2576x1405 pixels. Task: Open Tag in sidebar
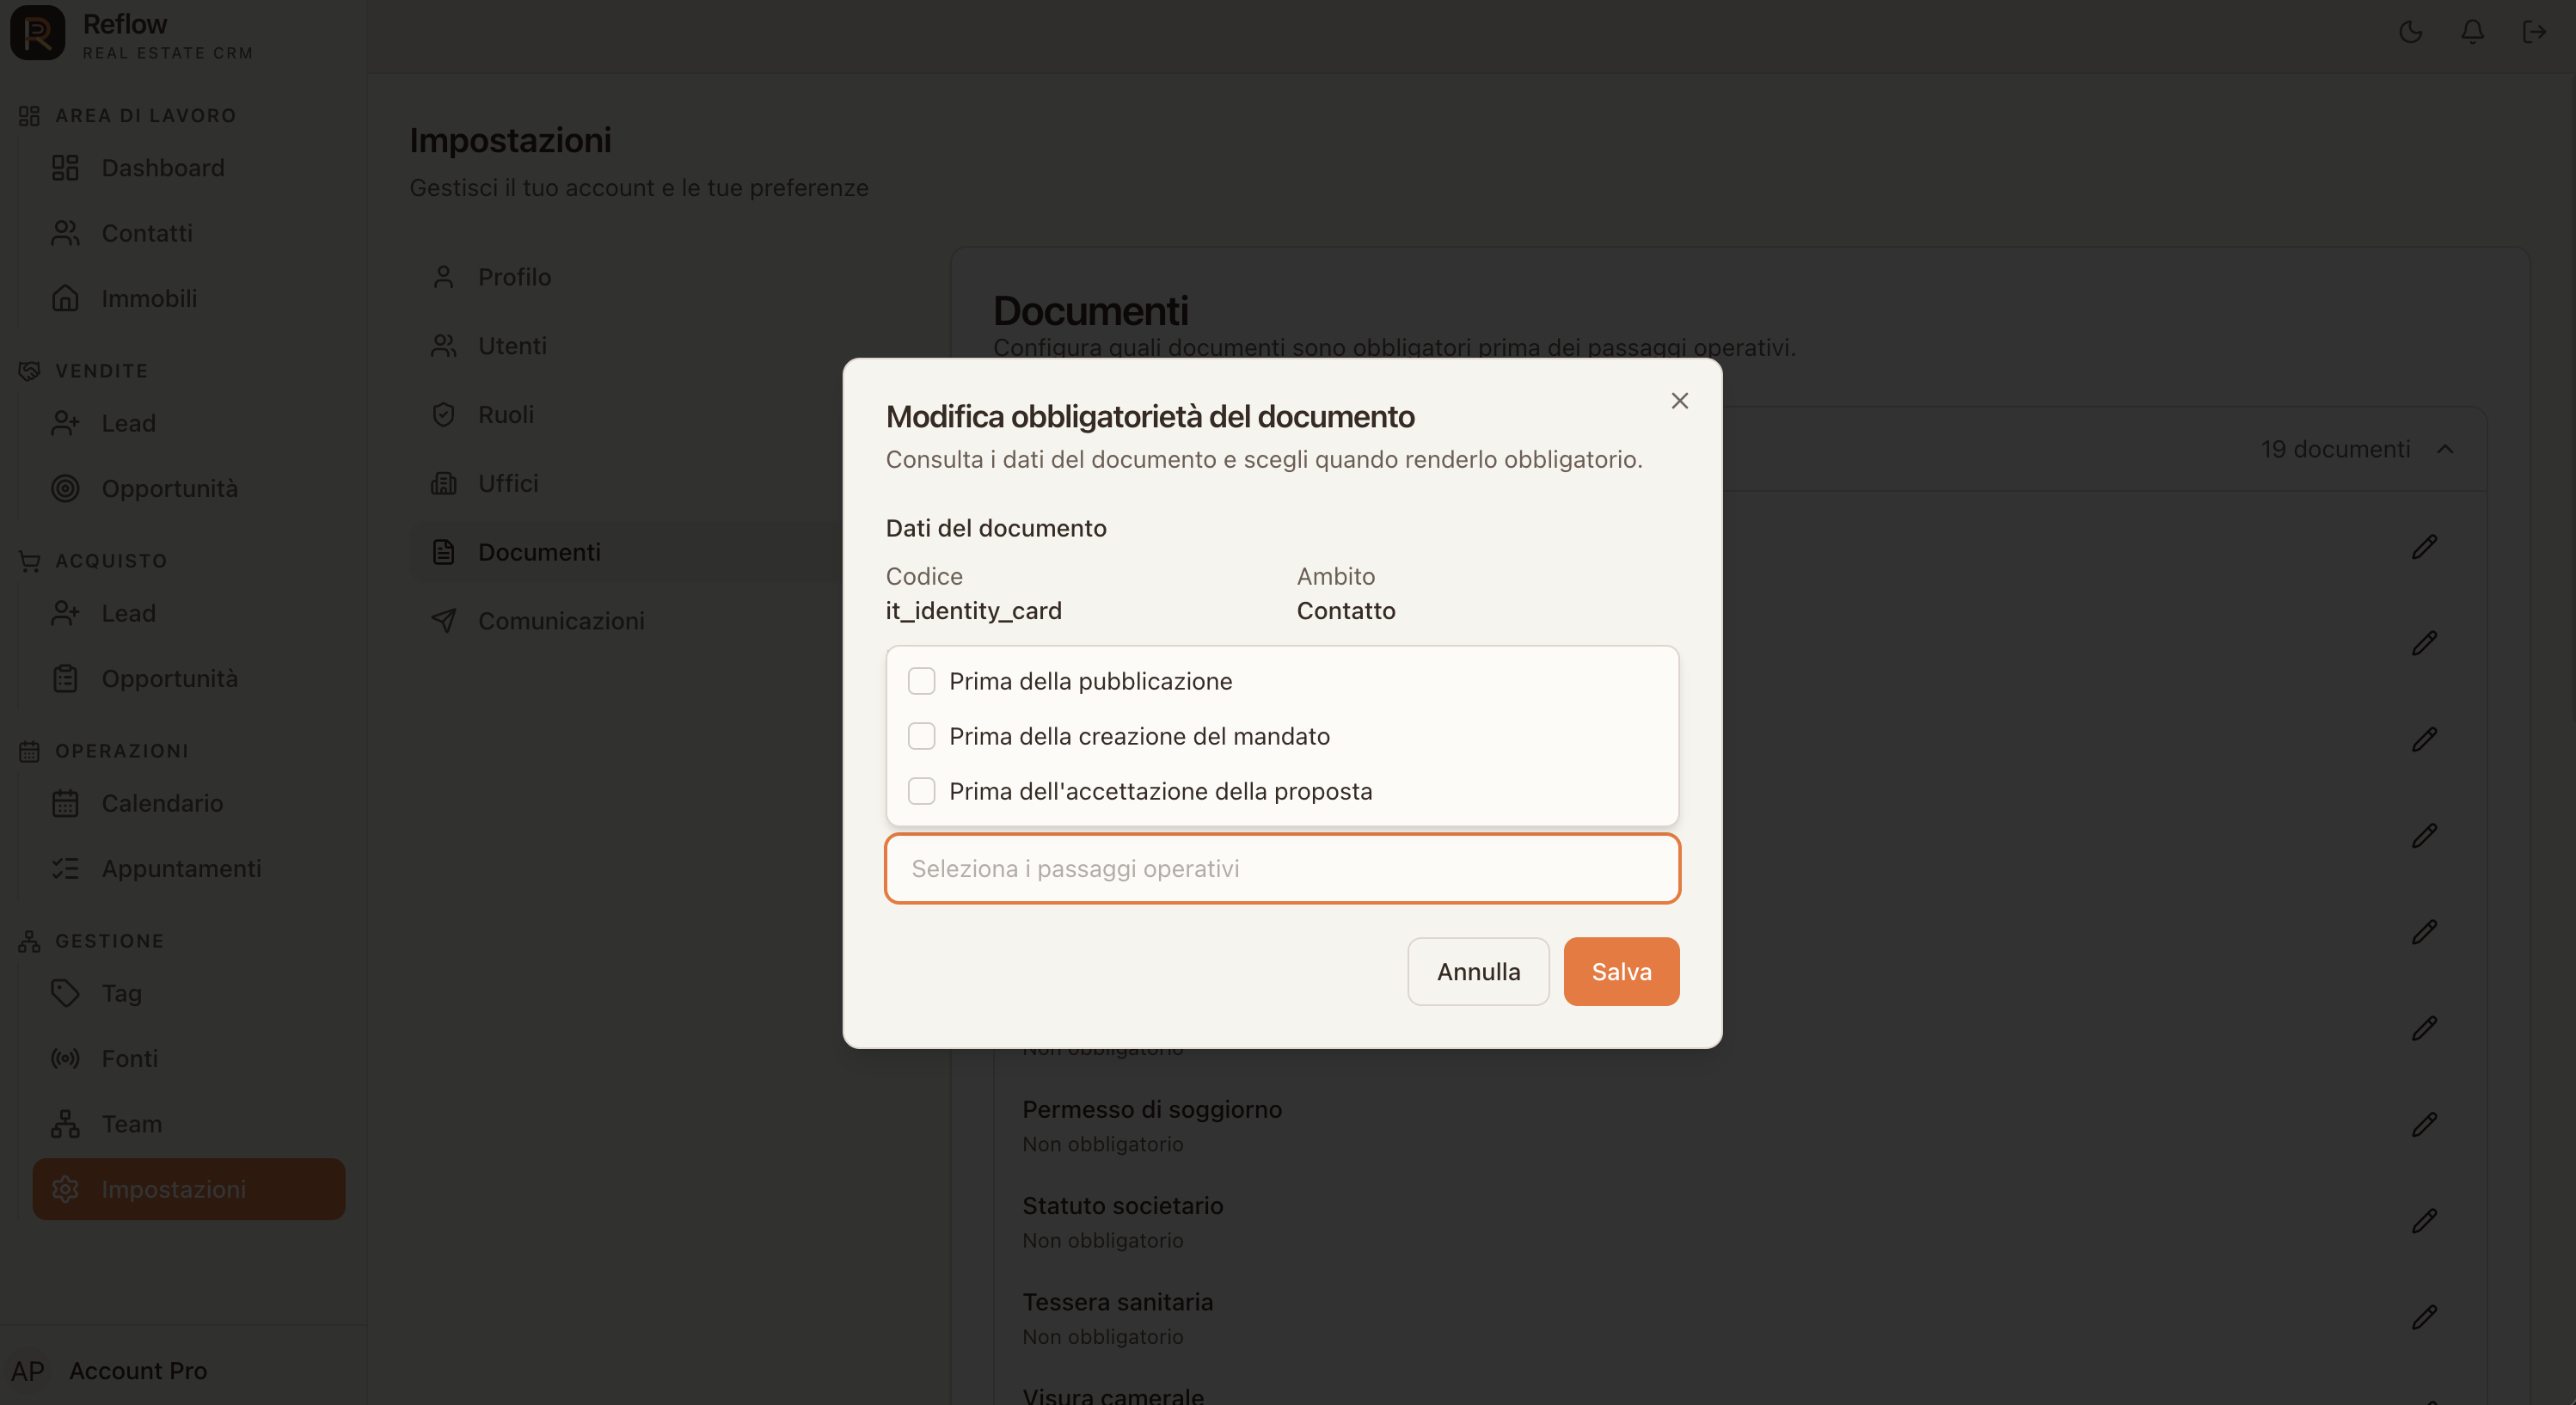(x=189, y=993)
